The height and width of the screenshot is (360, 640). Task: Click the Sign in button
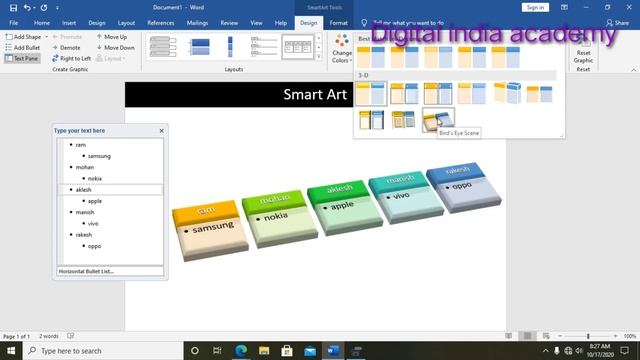[535, 7]
